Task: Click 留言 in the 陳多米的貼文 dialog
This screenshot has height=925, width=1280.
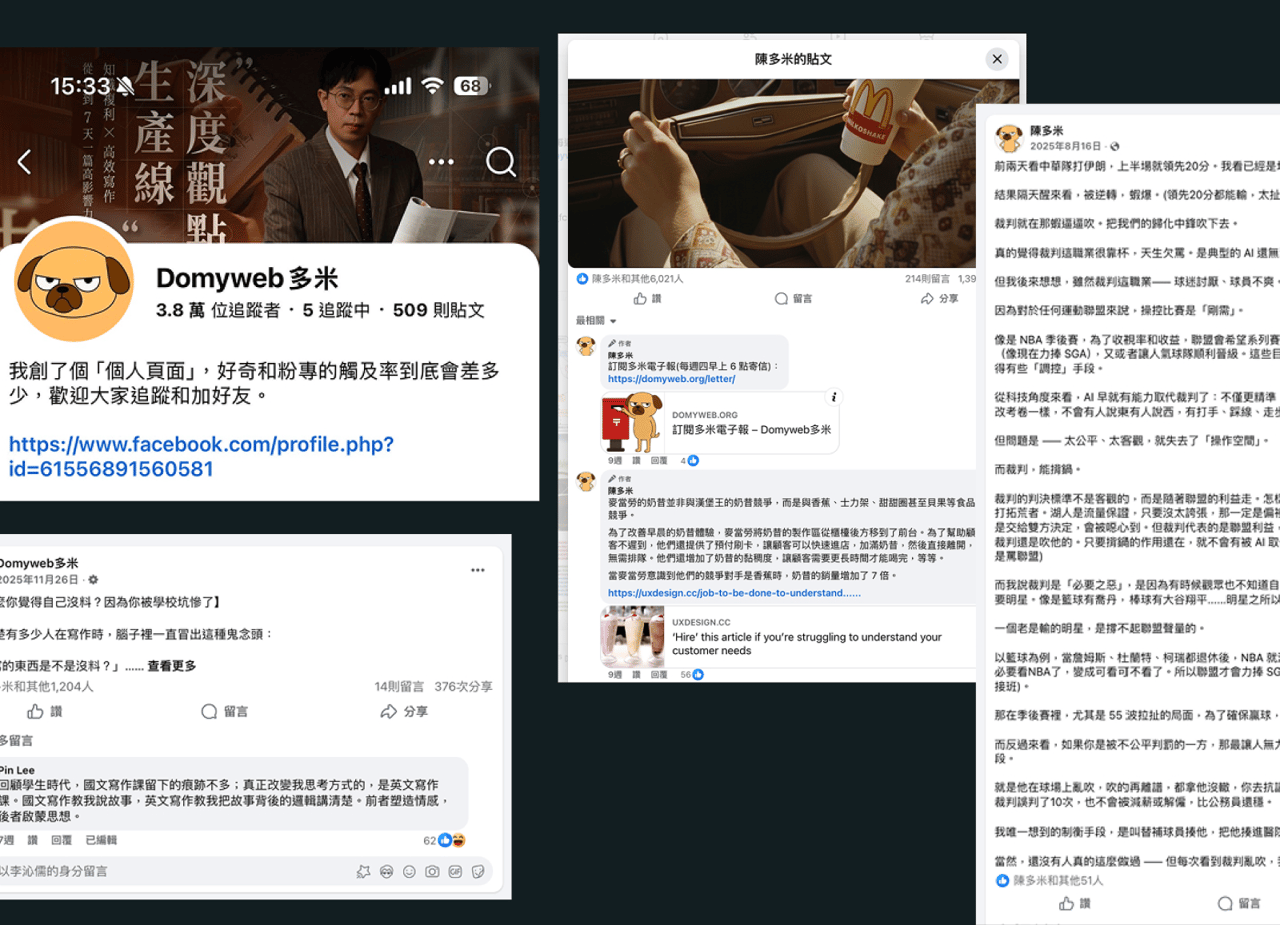Action: tap(794, 299)
